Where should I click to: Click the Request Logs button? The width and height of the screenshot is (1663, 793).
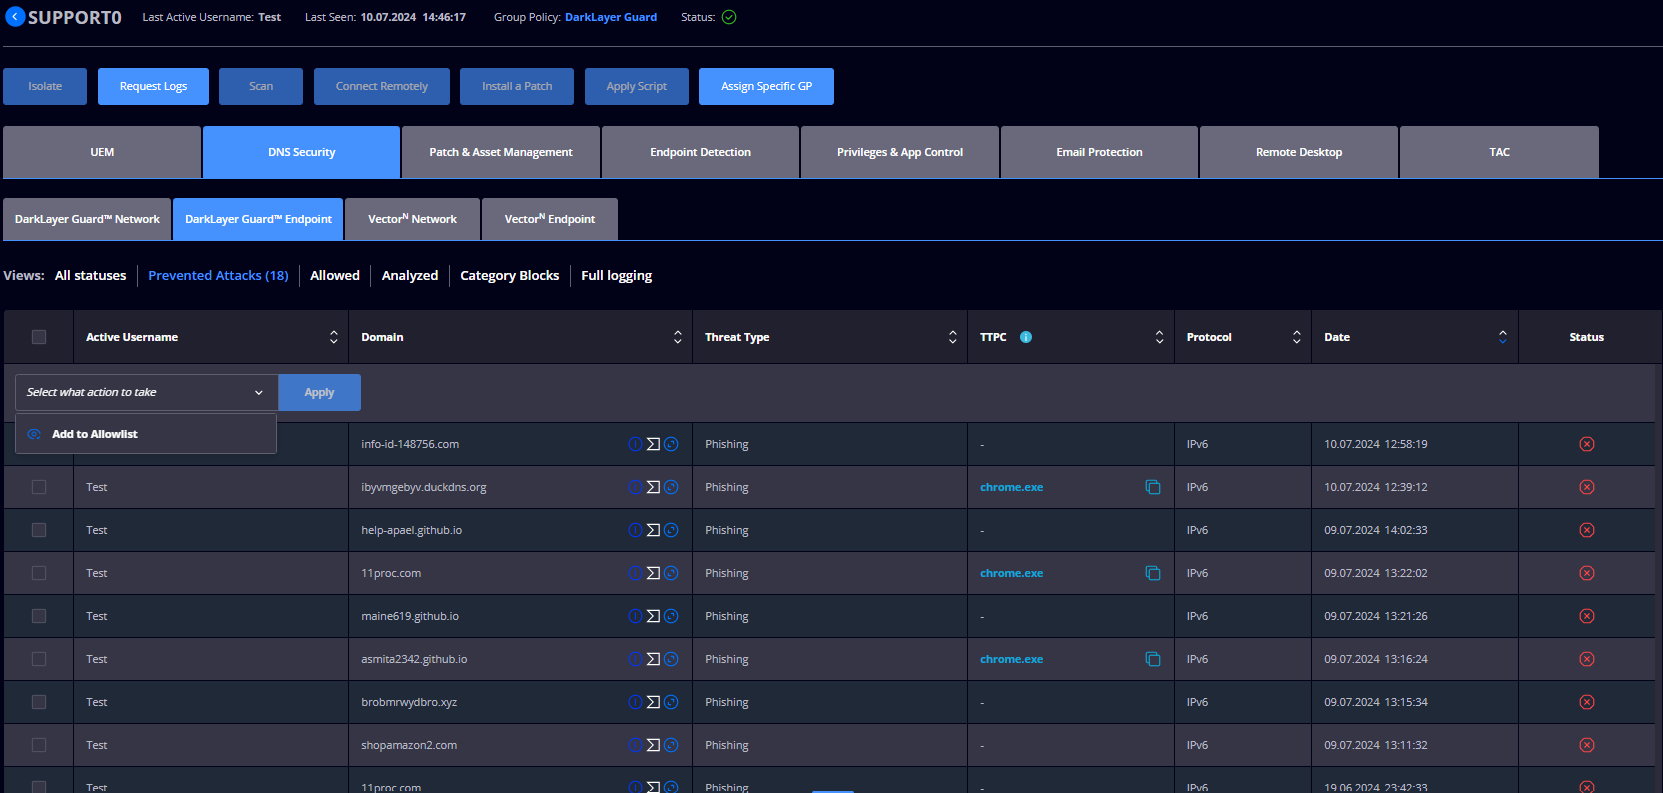pos(153,86)
